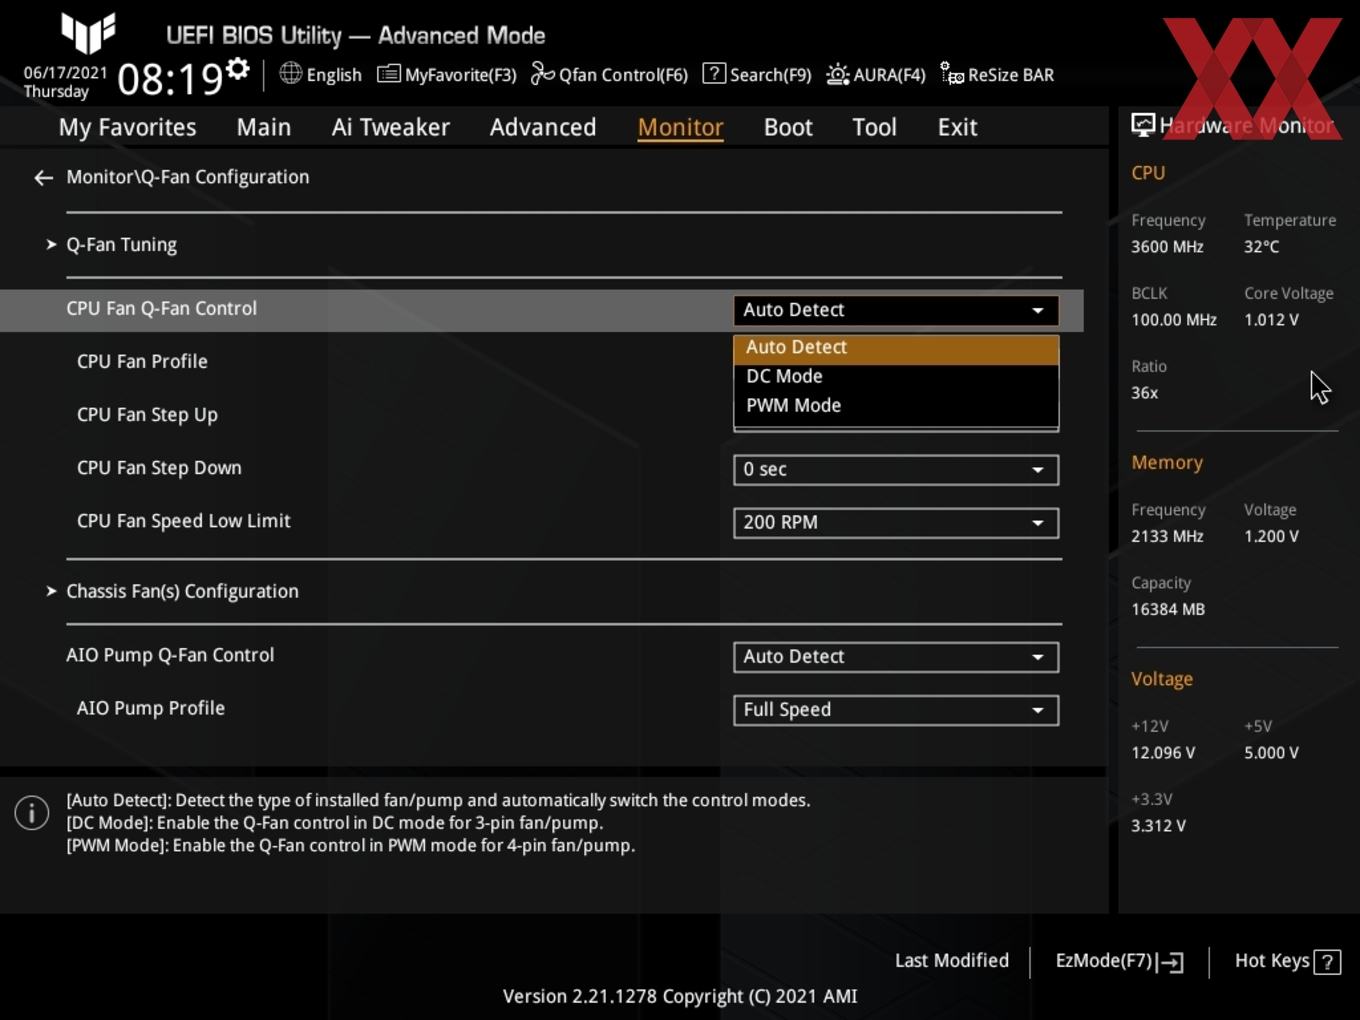Click the 1.012 V core voltage value
The image size is (1360, 1020).
click(1271, 320)
